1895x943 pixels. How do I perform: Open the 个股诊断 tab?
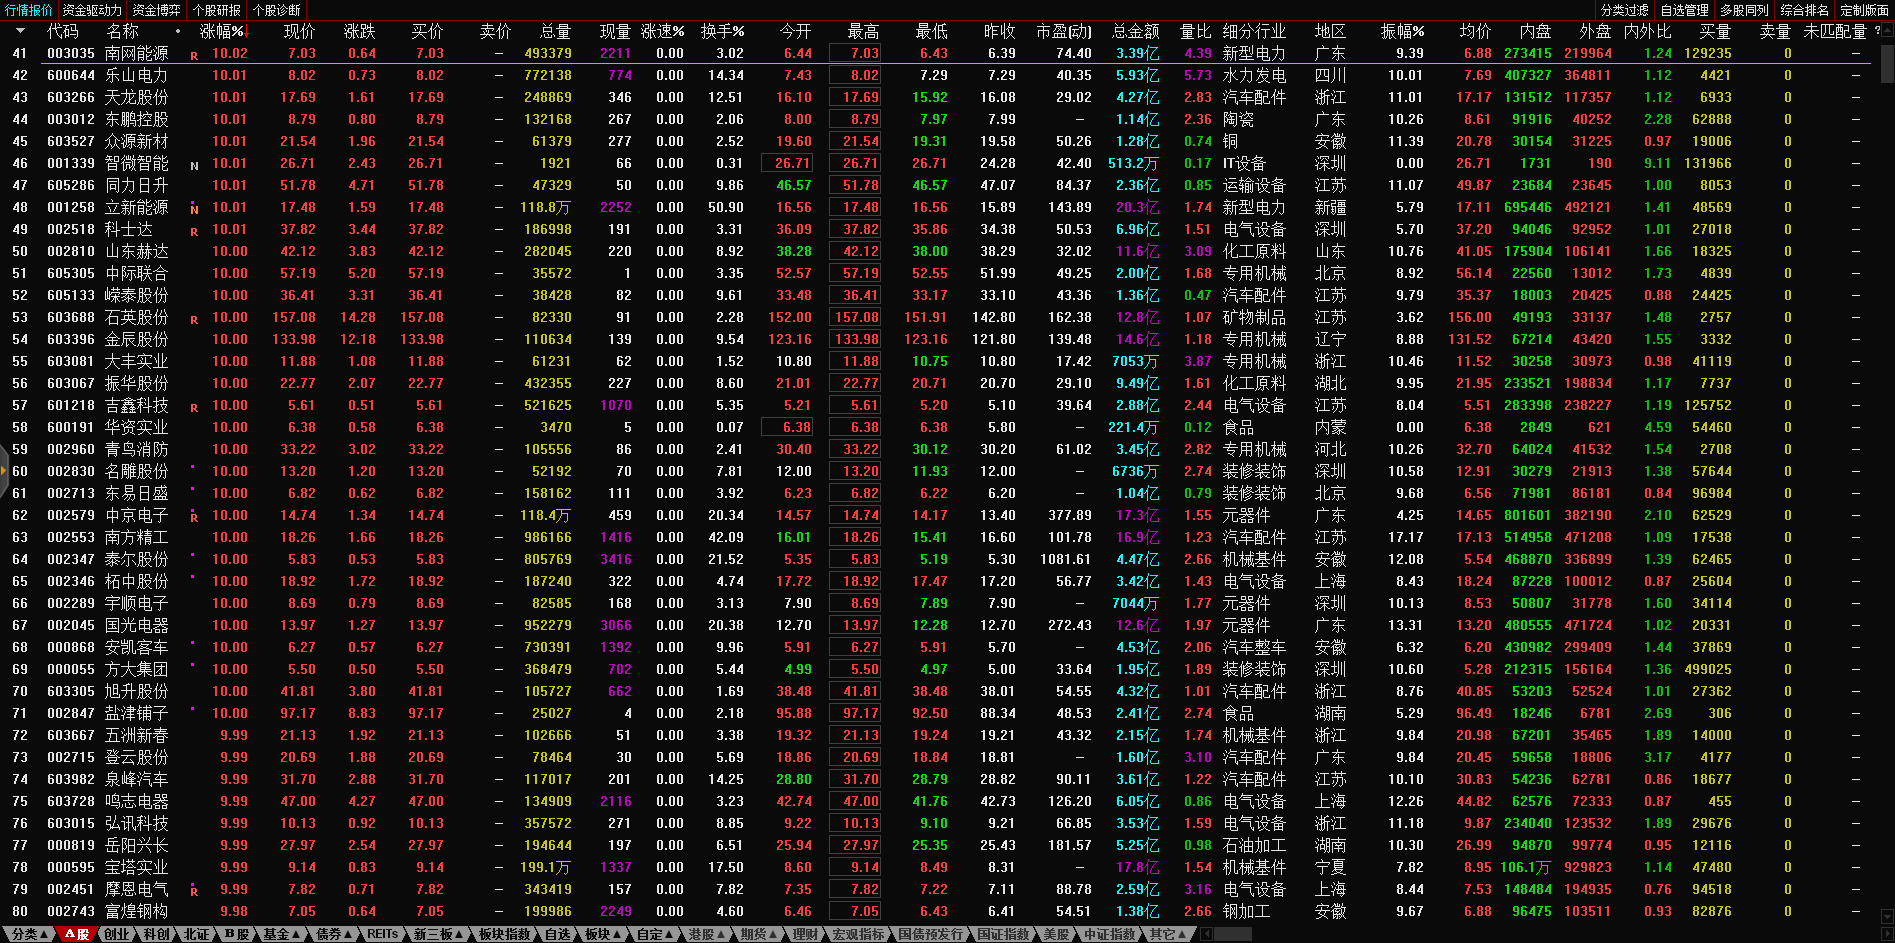coord(277,10)
